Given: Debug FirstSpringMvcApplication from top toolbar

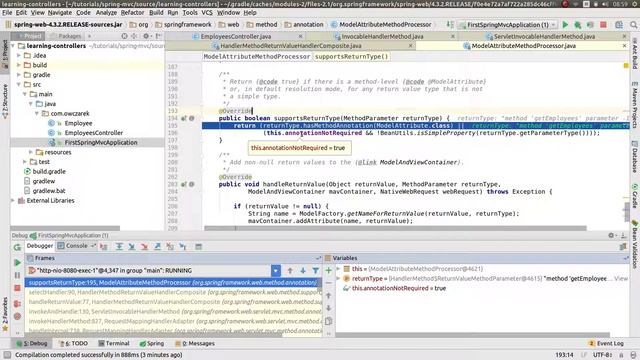Looking at the screenshot, I should coord(578,25).
